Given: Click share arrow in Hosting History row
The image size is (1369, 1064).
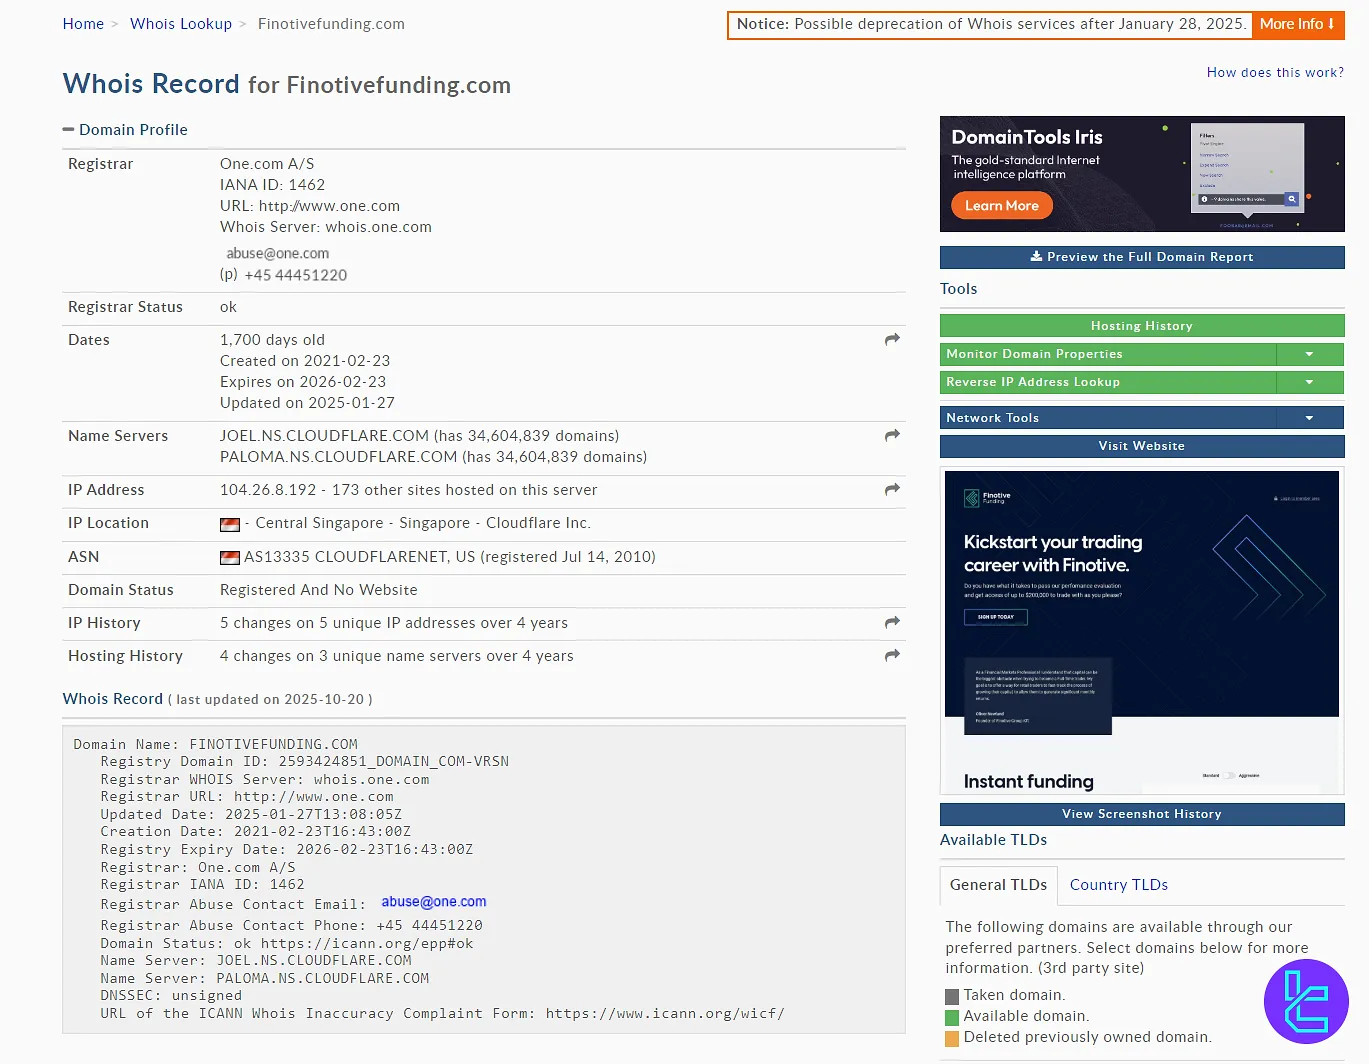Looking at the screenshot, I should [892, 656].
